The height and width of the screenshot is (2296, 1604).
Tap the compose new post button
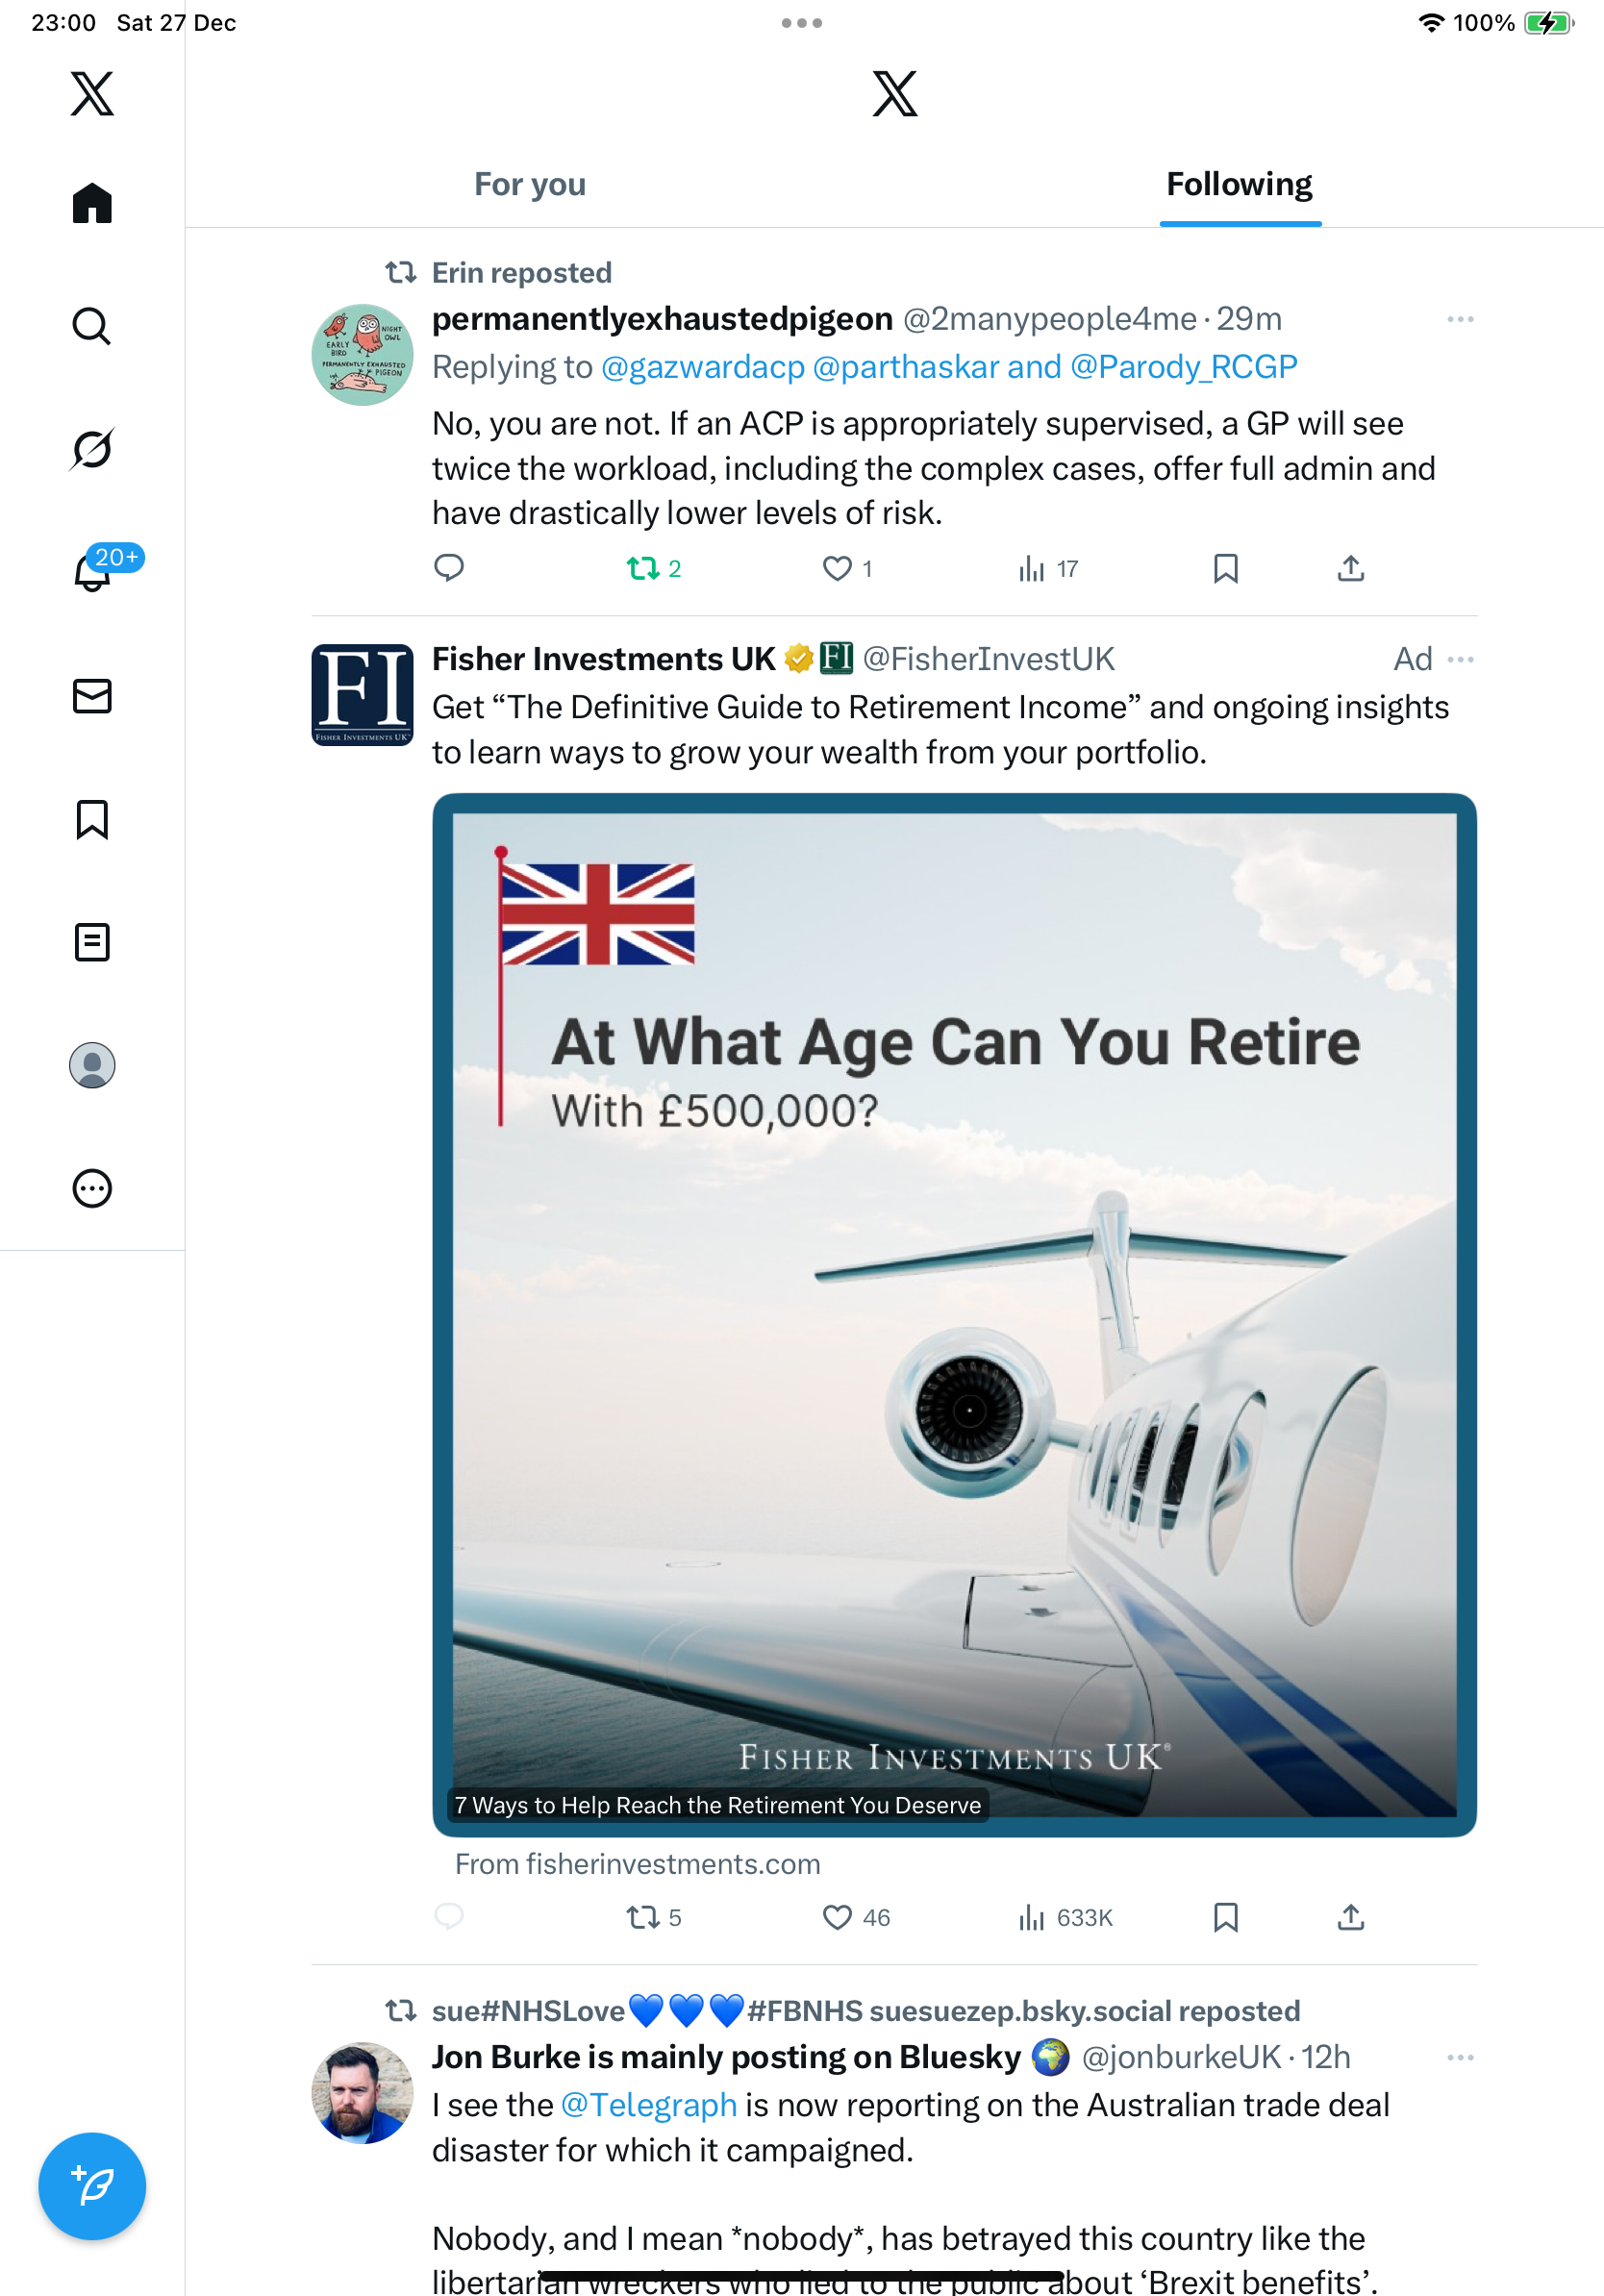(x=92, y=2186)
